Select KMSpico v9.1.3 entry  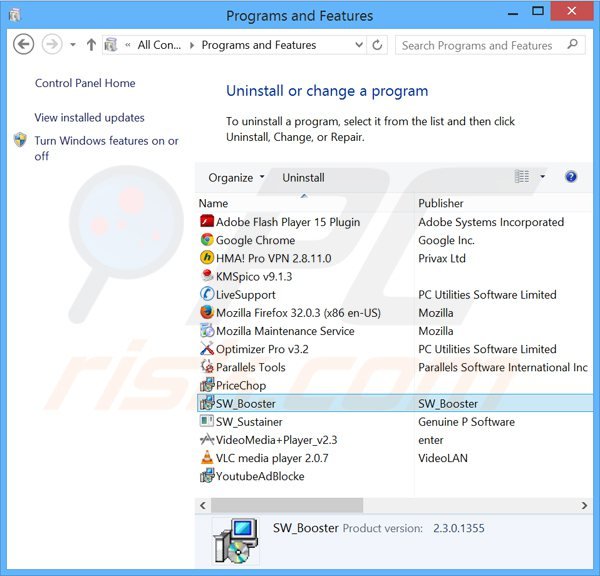point(254,276)
